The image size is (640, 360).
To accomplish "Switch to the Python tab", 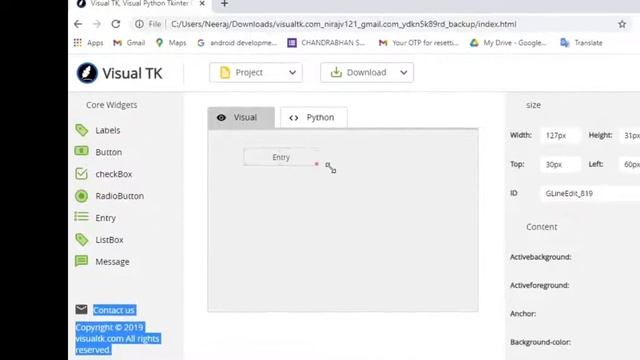I will [x=314, y=118].
